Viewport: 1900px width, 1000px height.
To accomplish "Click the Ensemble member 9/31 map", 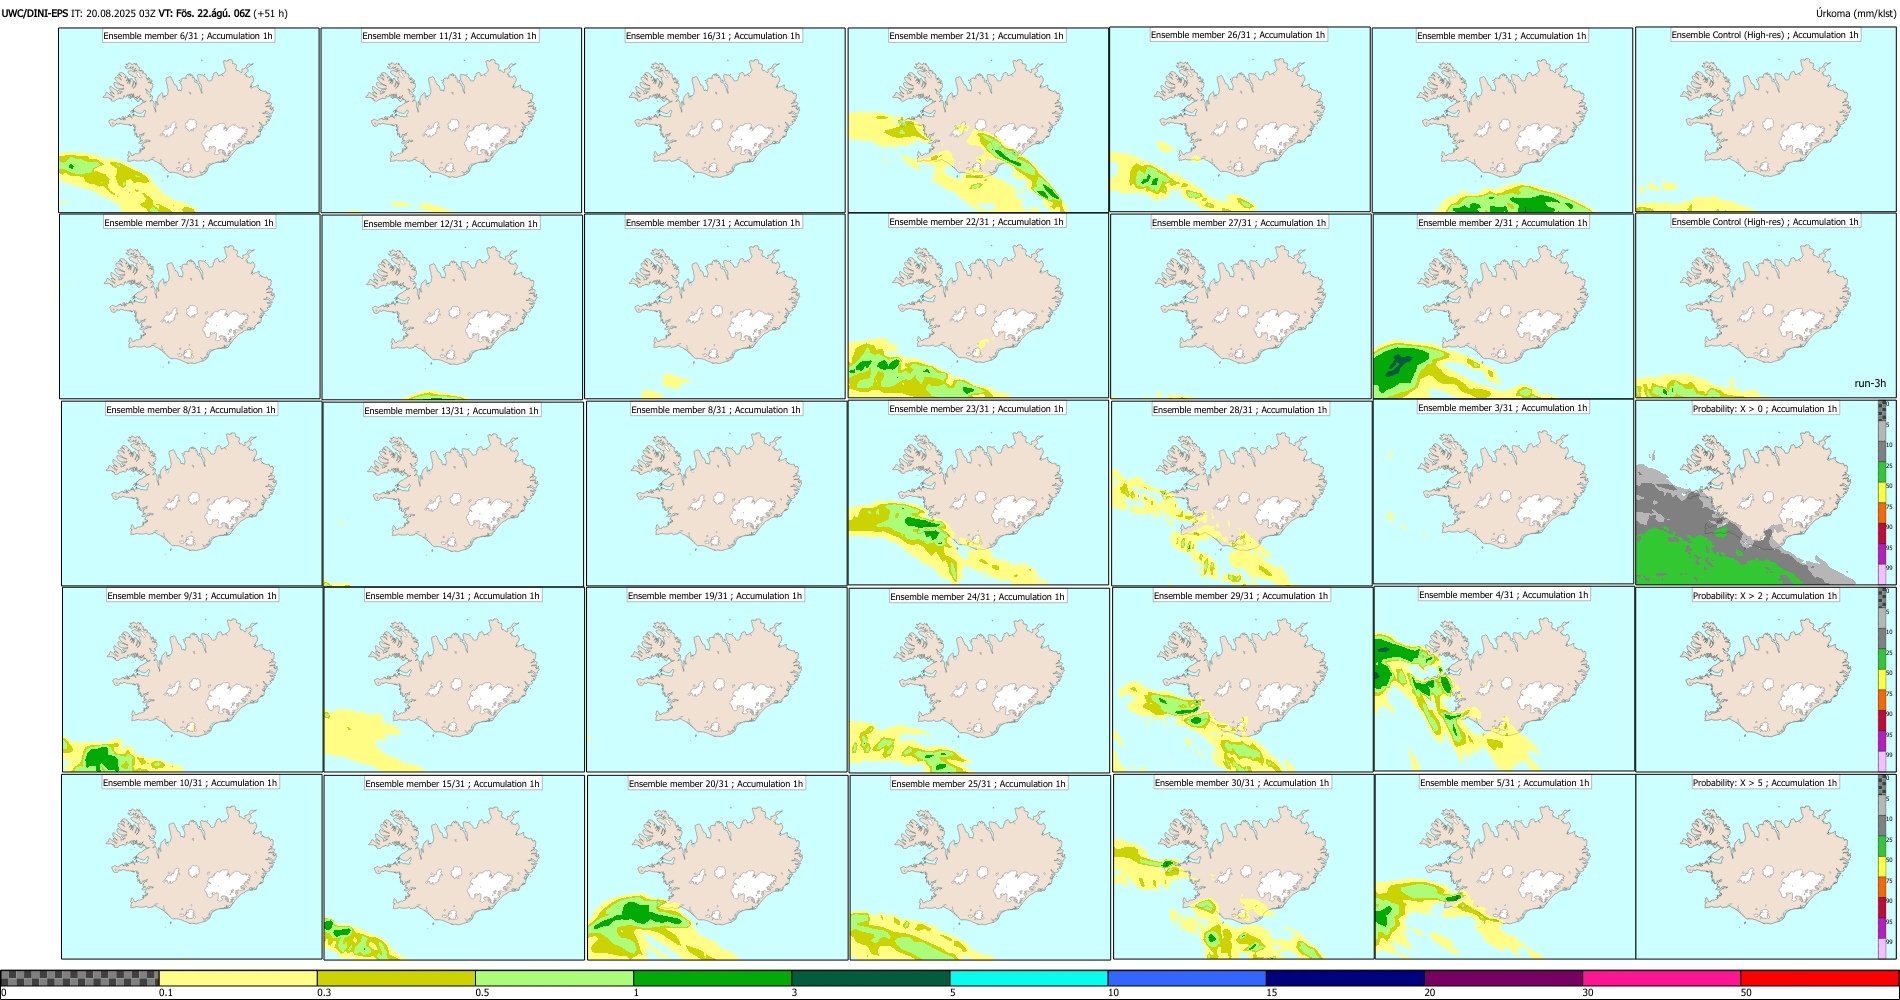I will coord(193,679).
